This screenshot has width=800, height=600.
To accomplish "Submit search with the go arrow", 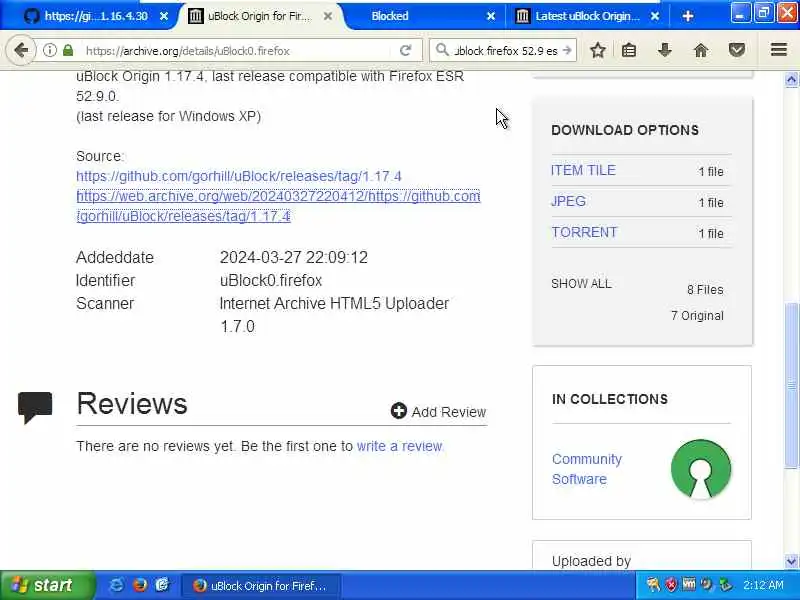I will tap(567, 51).
